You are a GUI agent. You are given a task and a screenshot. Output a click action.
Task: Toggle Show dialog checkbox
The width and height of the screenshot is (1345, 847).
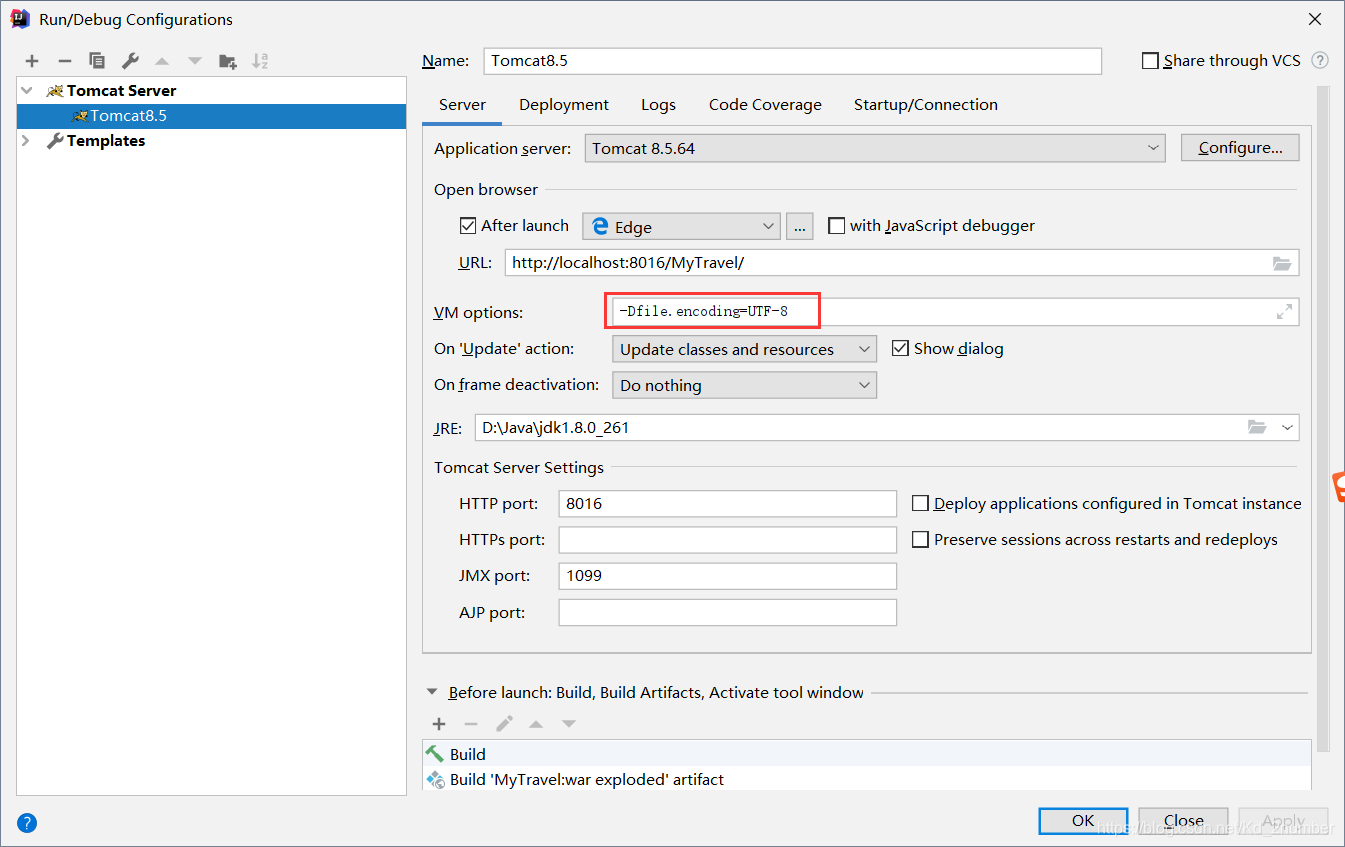899,348
